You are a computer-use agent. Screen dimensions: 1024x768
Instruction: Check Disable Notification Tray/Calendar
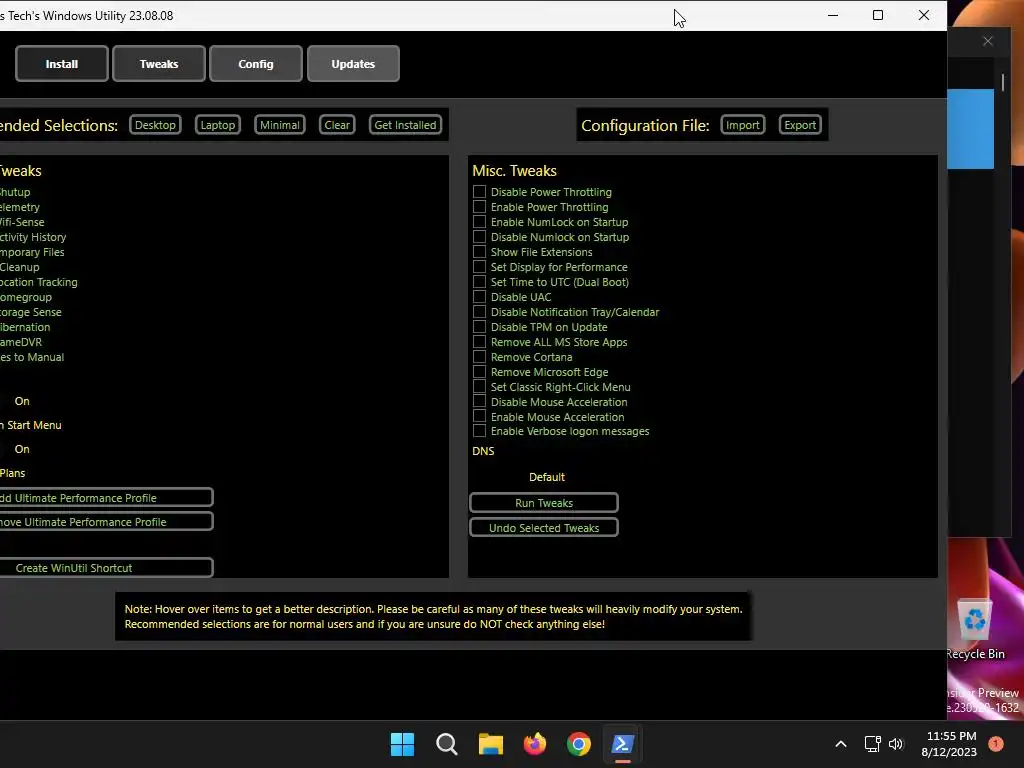tap(479, 312)
